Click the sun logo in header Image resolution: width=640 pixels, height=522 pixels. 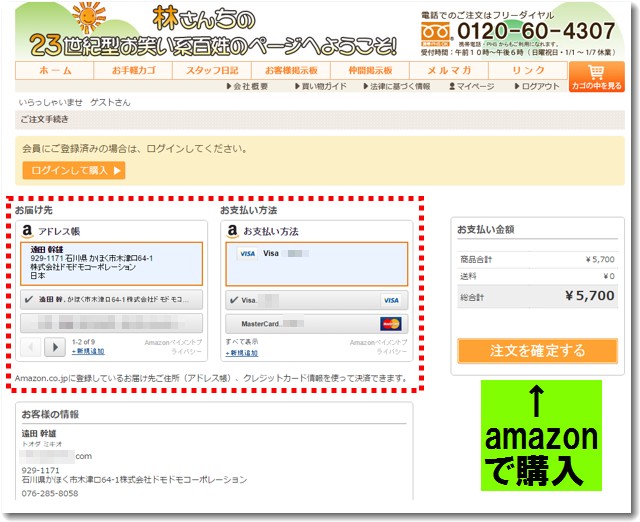click(89, 17)
